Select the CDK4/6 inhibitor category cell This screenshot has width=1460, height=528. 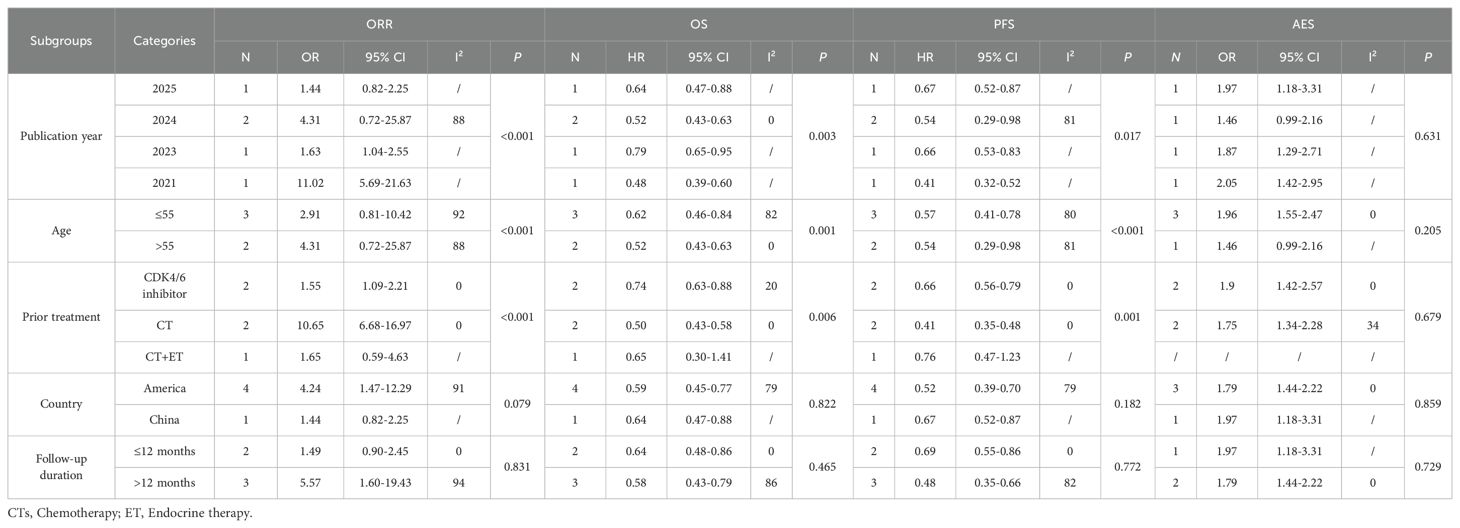(164, 287)
